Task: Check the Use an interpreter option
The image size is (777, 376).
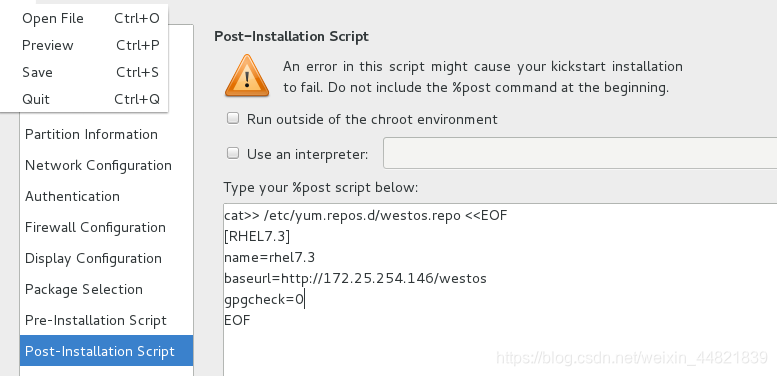Action: pos(233,153)
